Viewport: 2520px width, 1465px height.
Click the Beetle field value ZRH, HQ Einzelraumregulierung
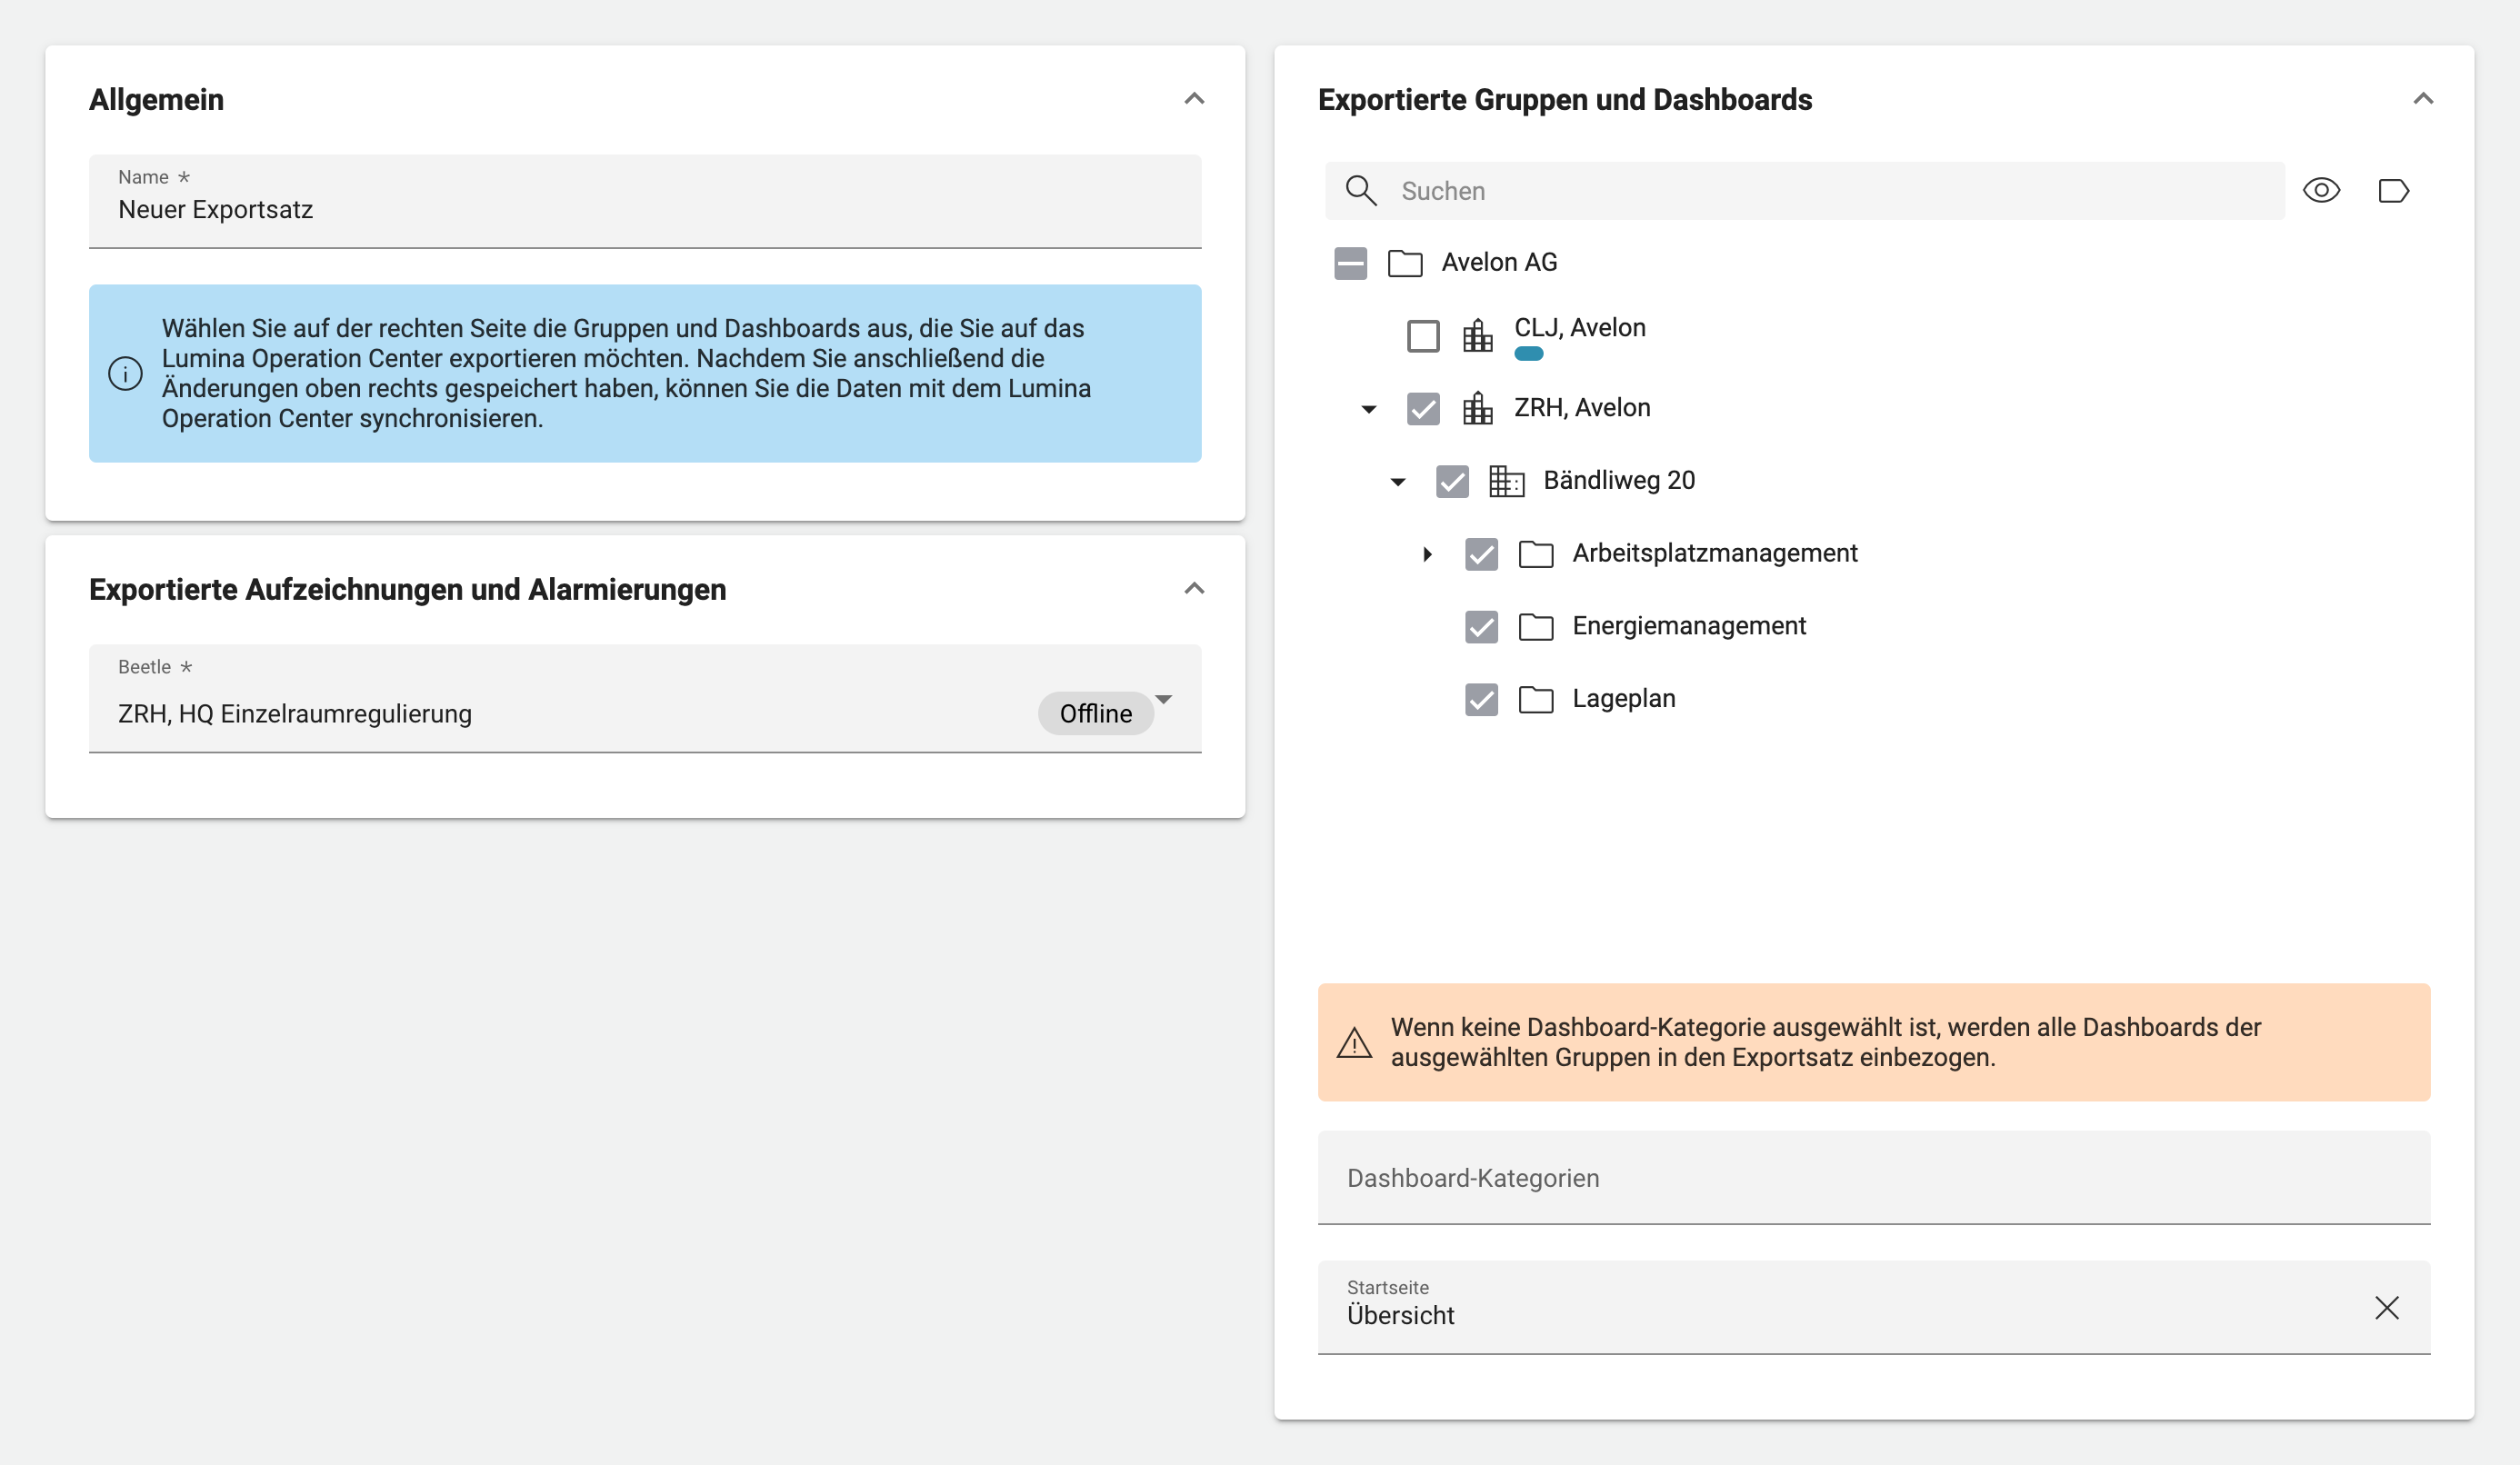(294, 714)
